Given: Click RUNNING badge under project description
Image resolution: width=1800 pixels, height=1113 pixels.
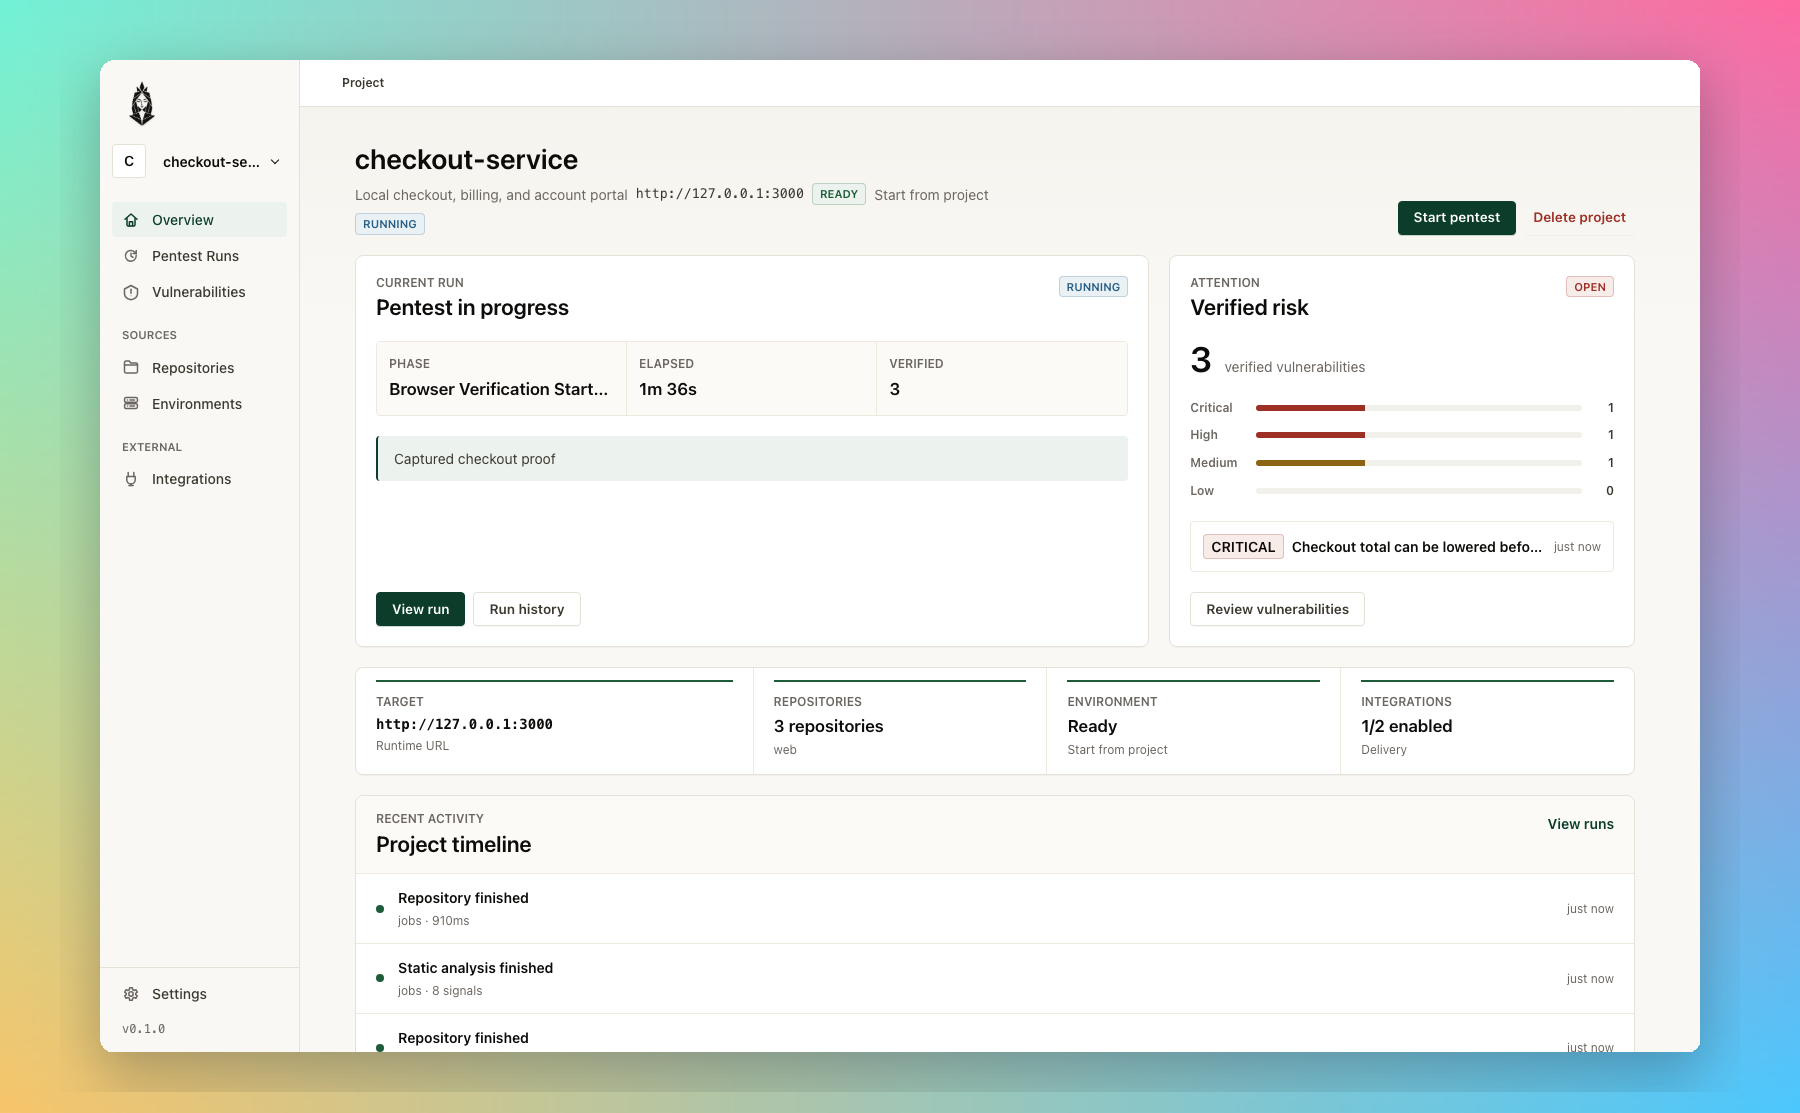Looking at the screenshot, I should (x=390, y=224).
